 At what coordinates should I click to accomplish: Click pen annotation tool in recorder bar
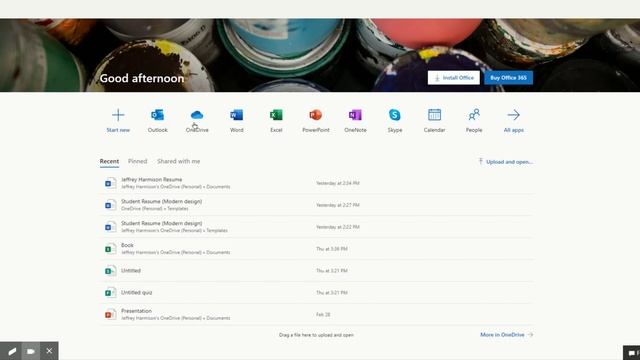12,351
